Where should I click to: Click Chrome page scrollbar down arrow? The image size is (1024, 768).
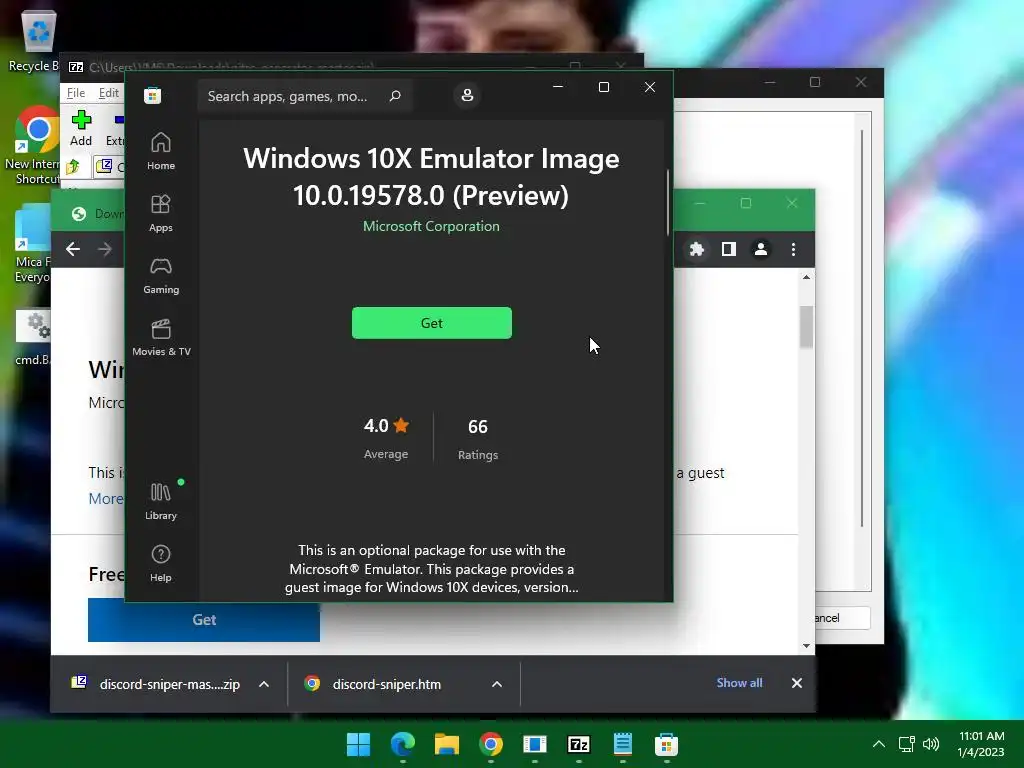point(807,646)
